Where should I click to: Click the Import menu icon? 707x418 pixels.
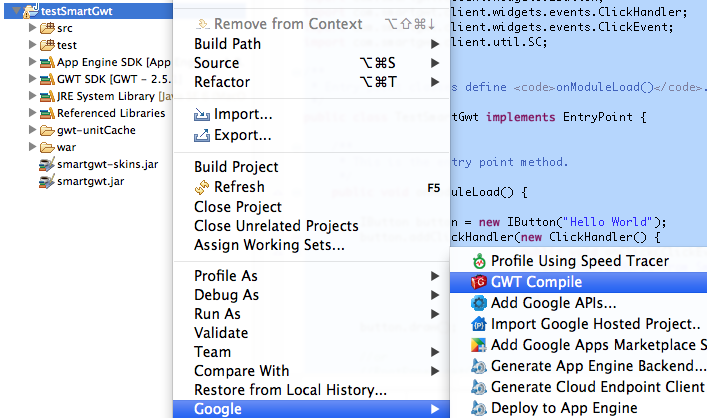[x=202, y=115]
